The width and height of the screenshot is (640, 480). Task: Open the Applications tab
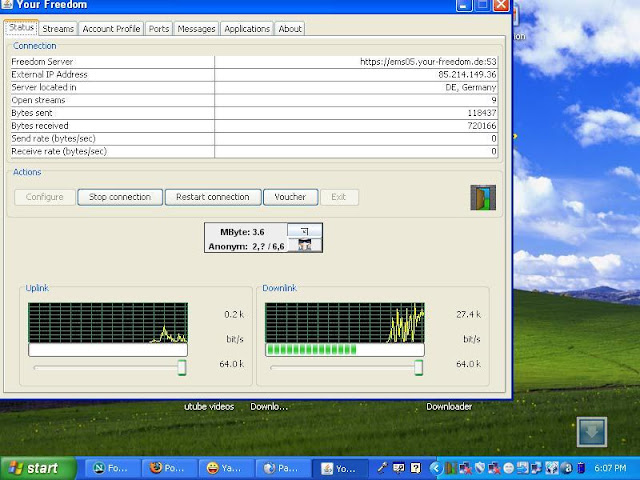(x=247, y=29)
